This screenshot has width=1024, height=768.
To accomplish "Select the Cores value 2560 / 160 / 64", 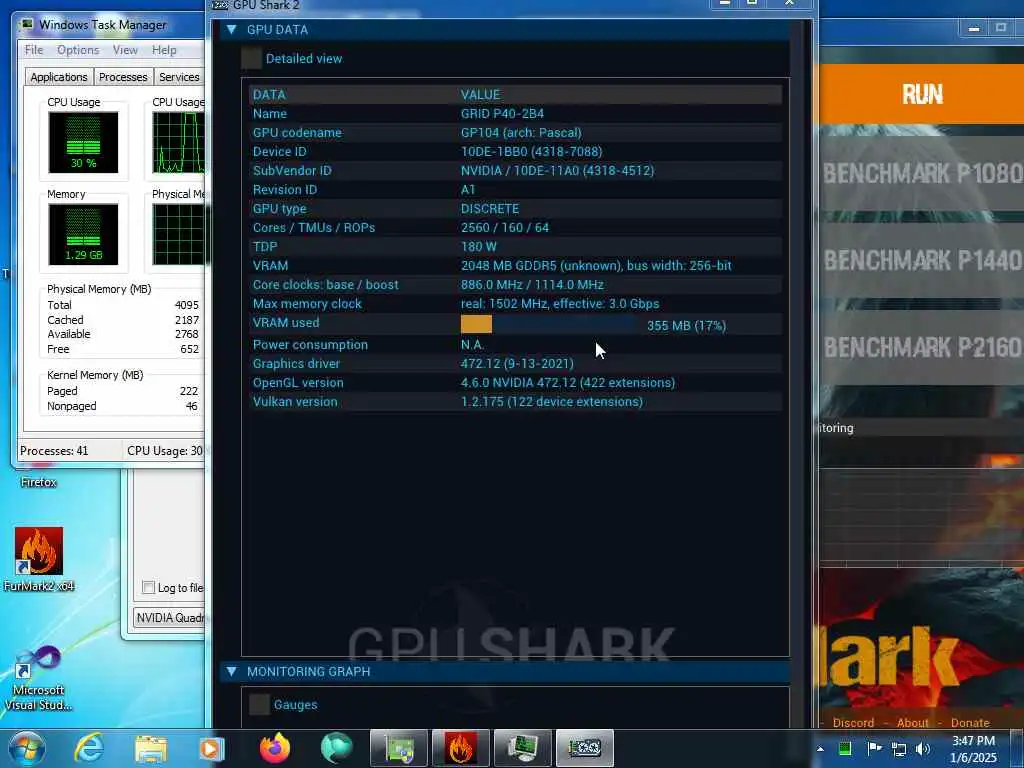I will (505, 228).
